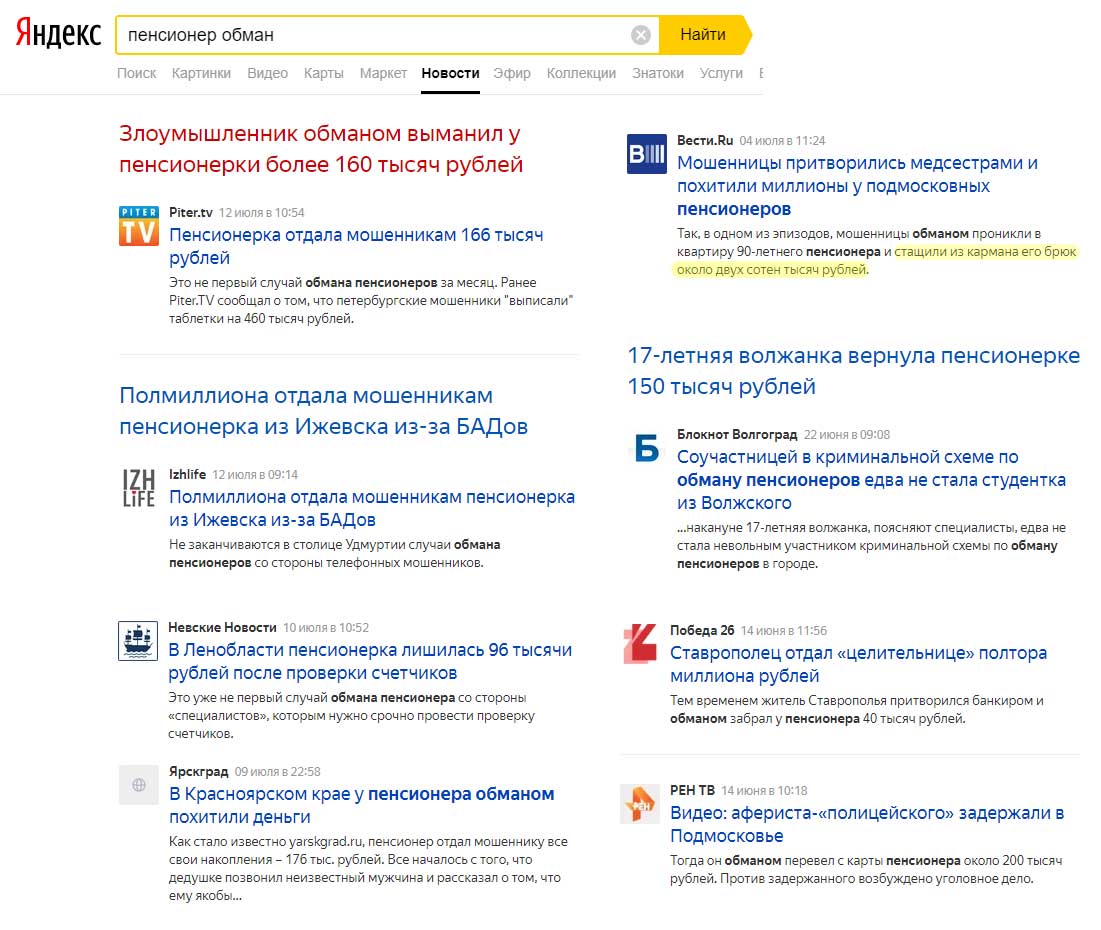
Task: Open headline Злоумышленник обманом выманил у пенсионерки
Action: (321, 149)
